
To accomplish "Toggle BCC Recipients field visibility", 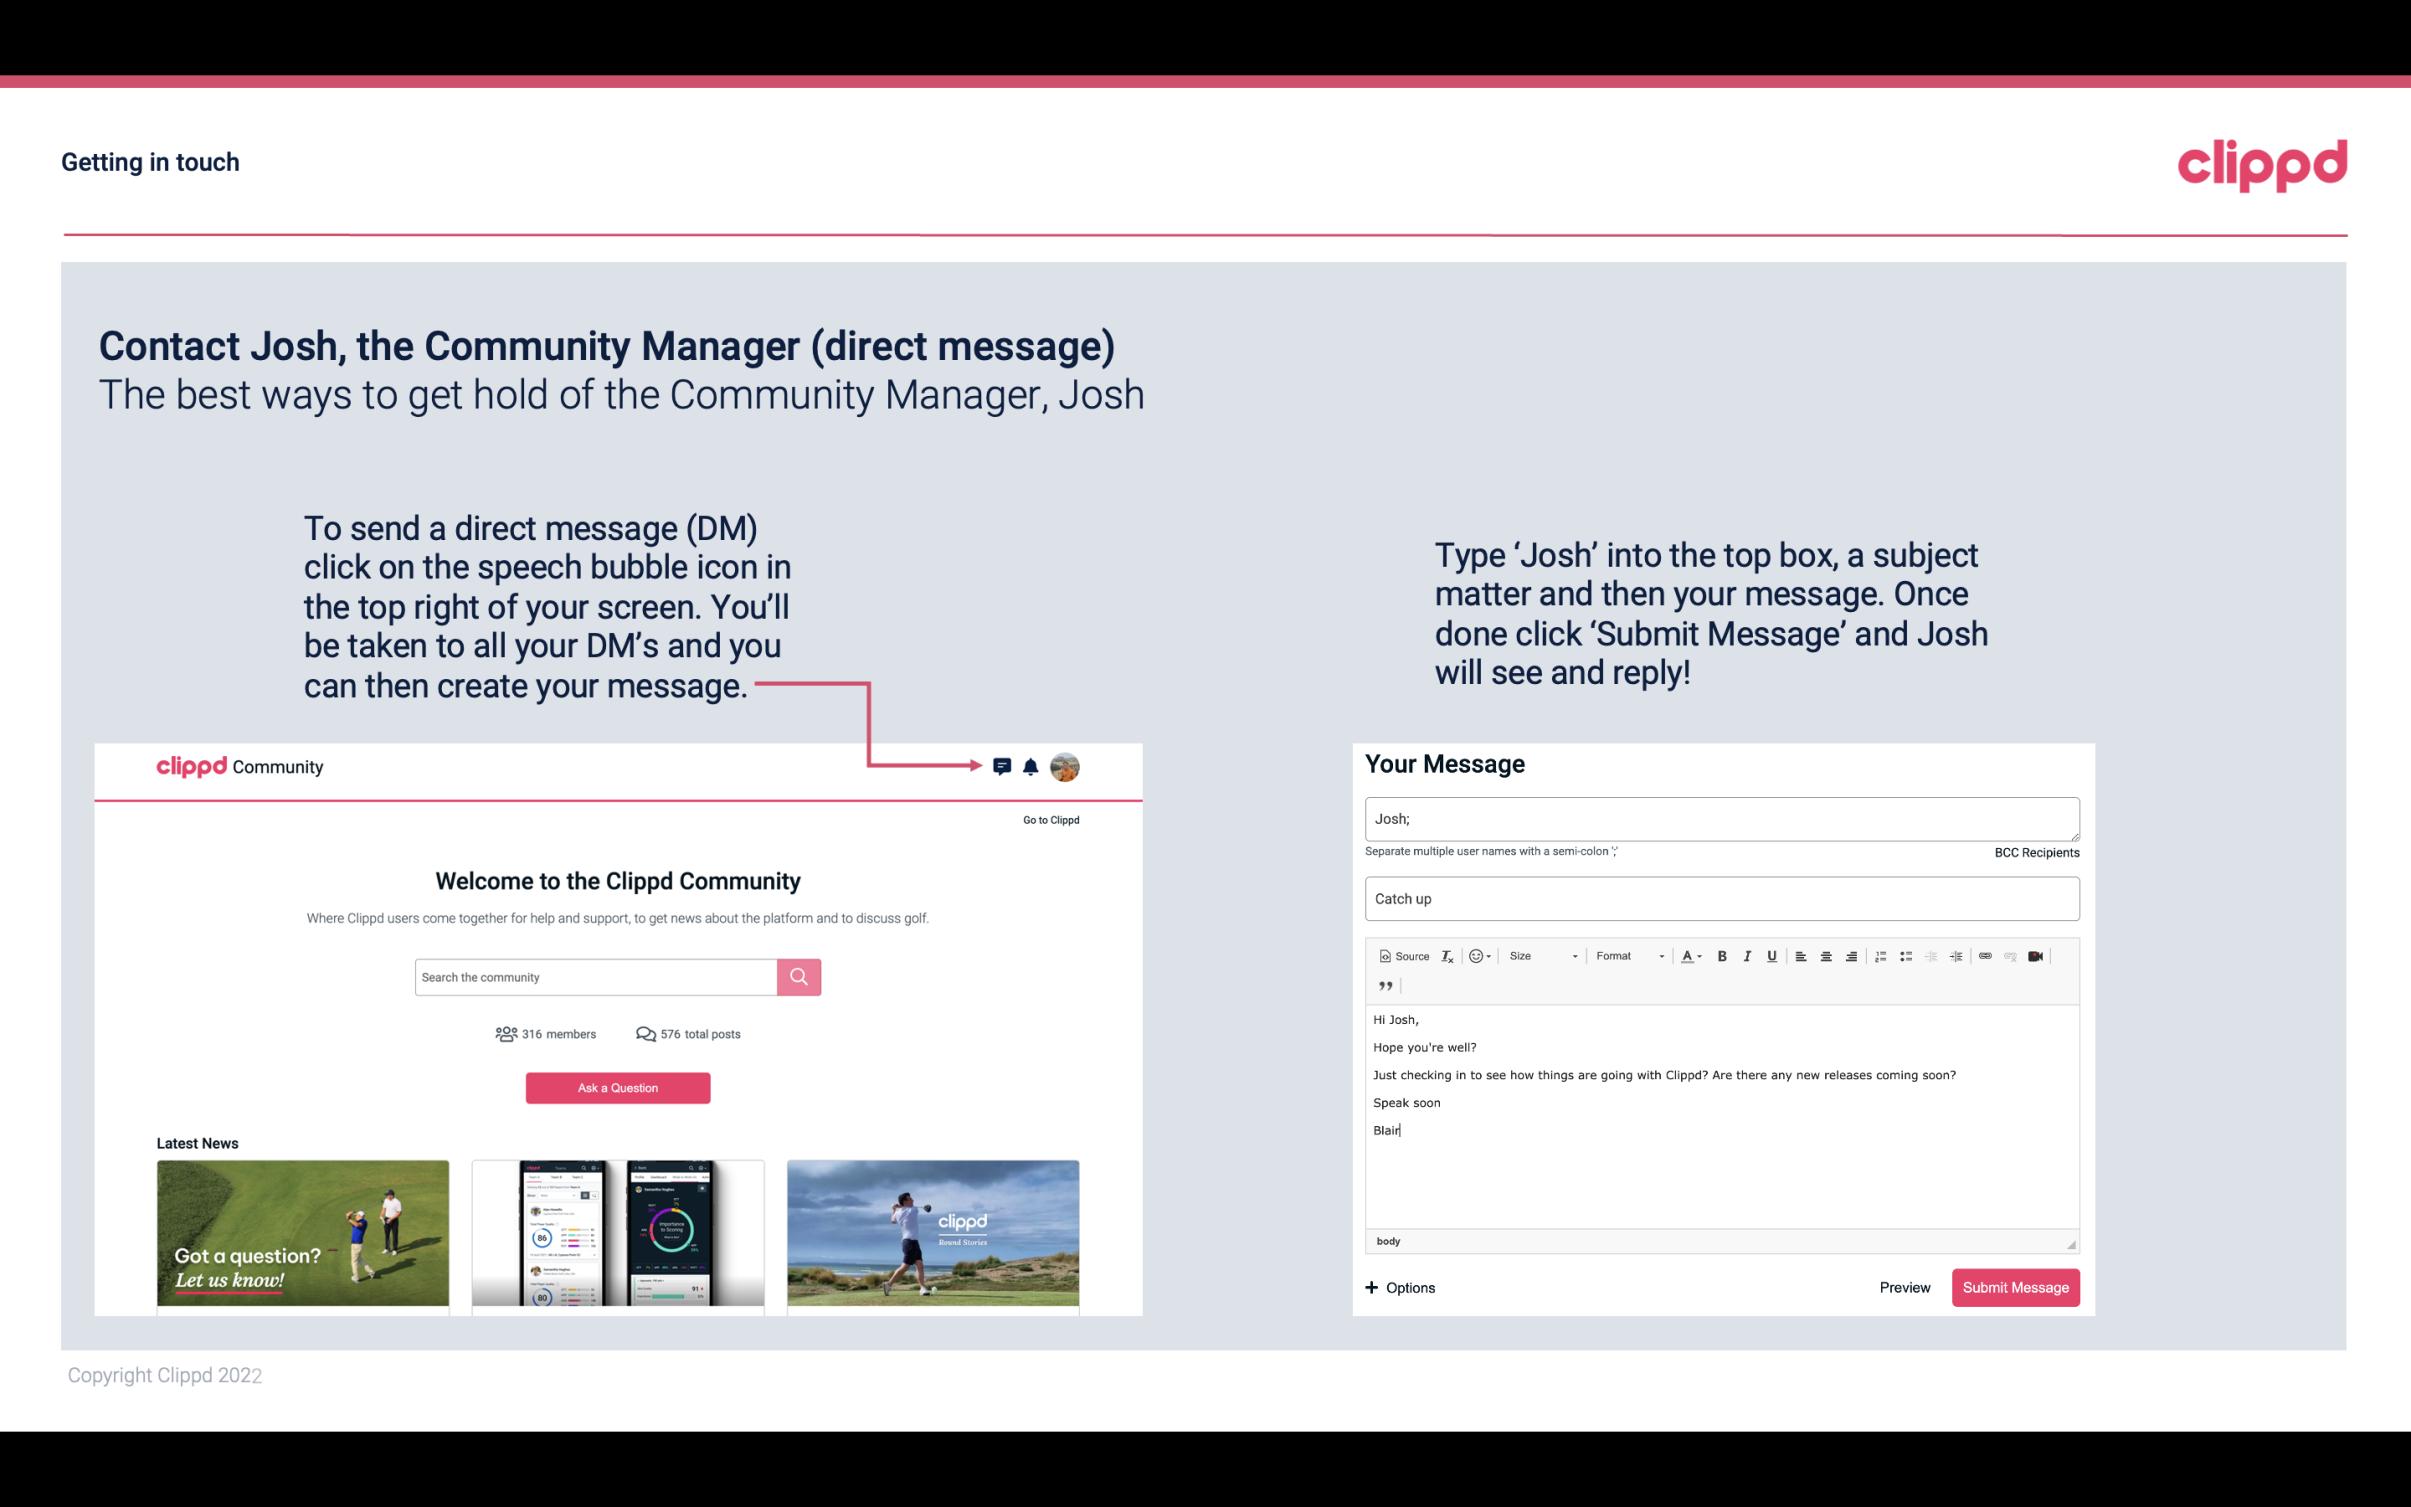I will pyautogui.click(x=2033, y=852).
